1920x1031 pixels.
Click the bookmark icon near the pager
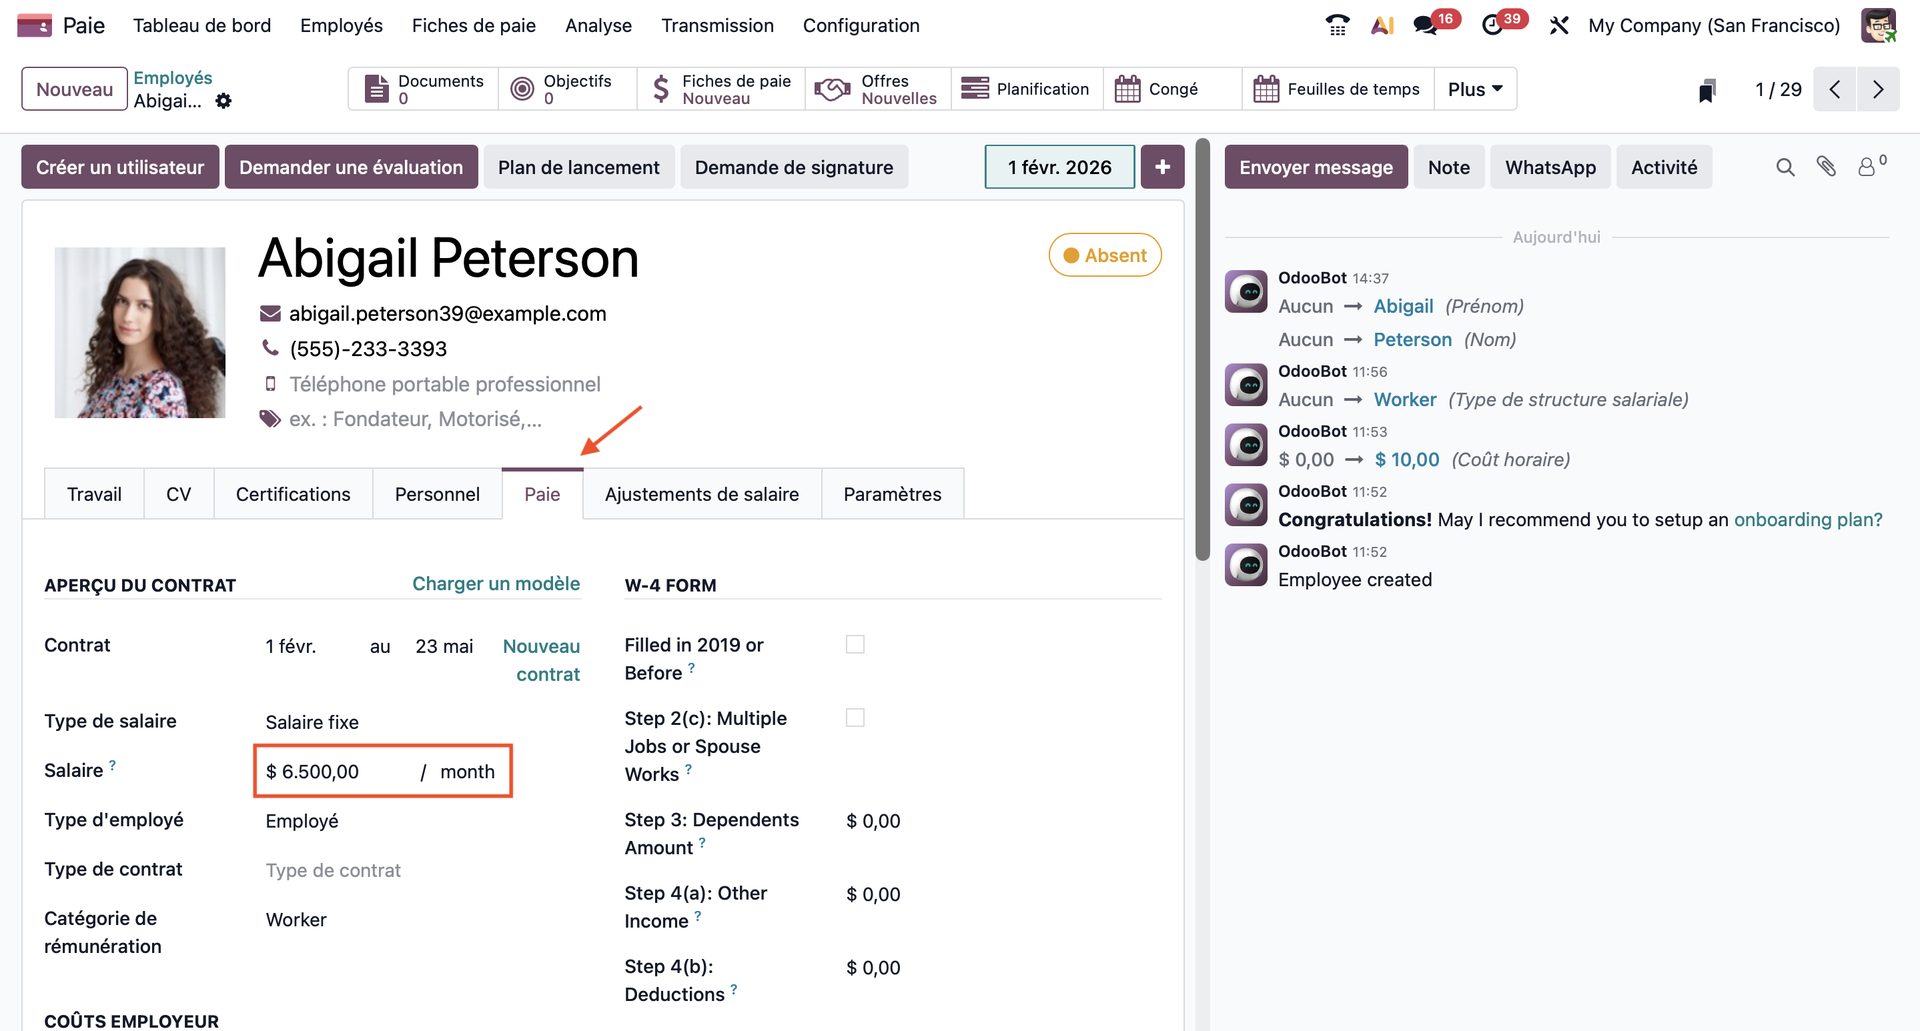[x=1707, y=91]
